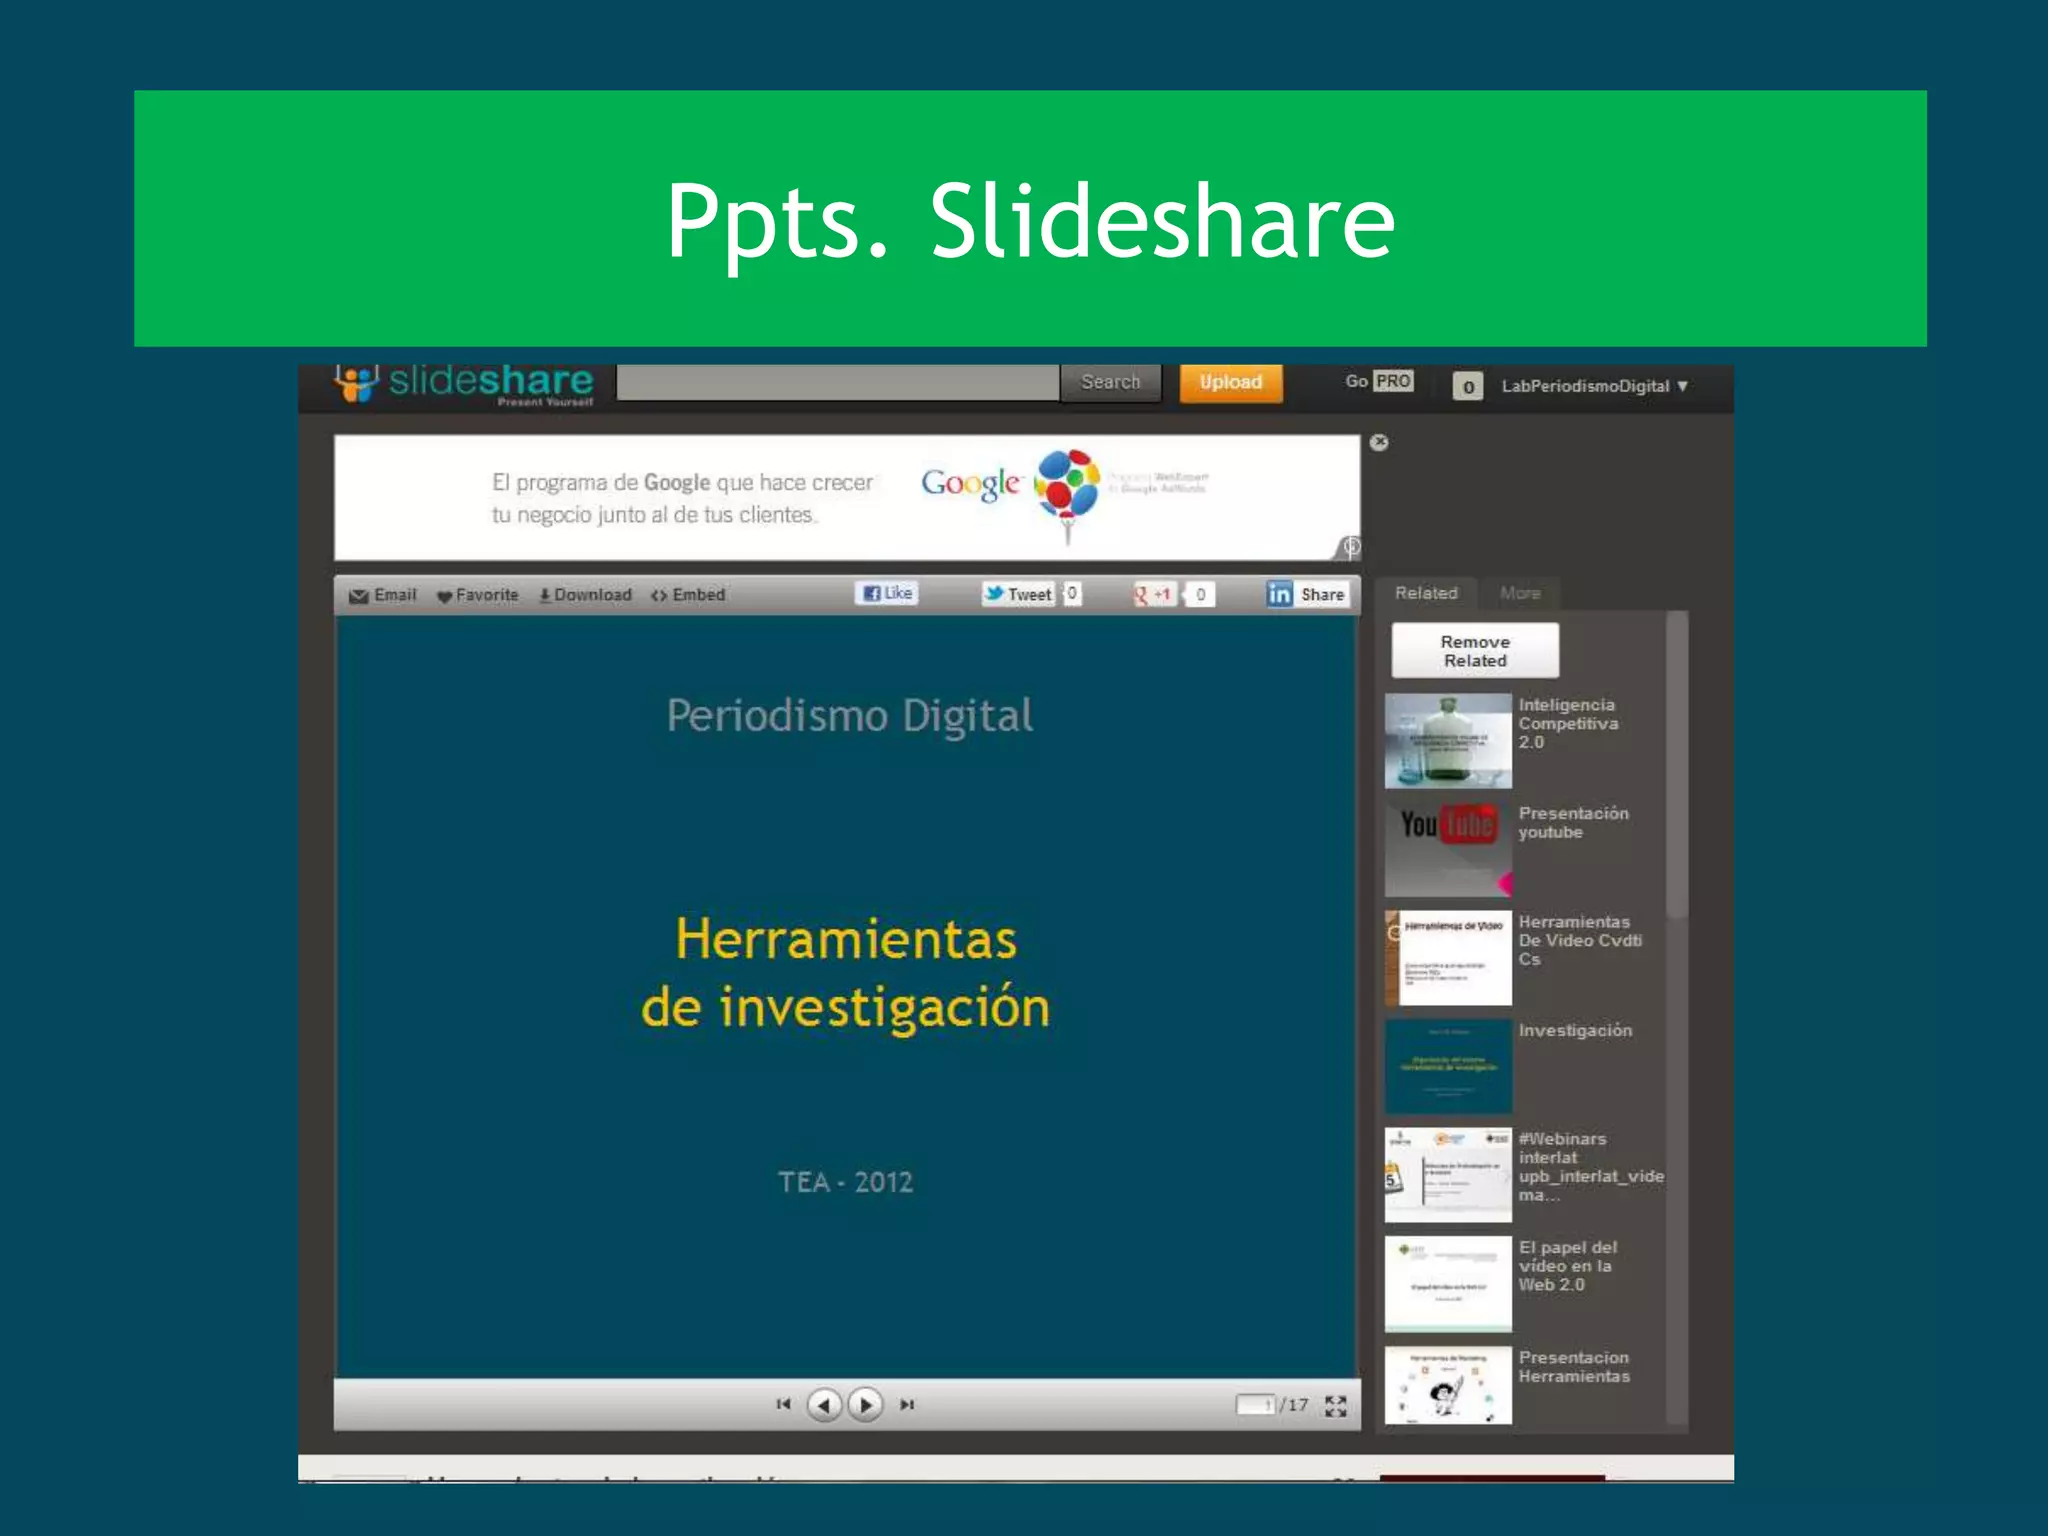
Task: Click the Google +1 button
Action: coord(1154,594)
